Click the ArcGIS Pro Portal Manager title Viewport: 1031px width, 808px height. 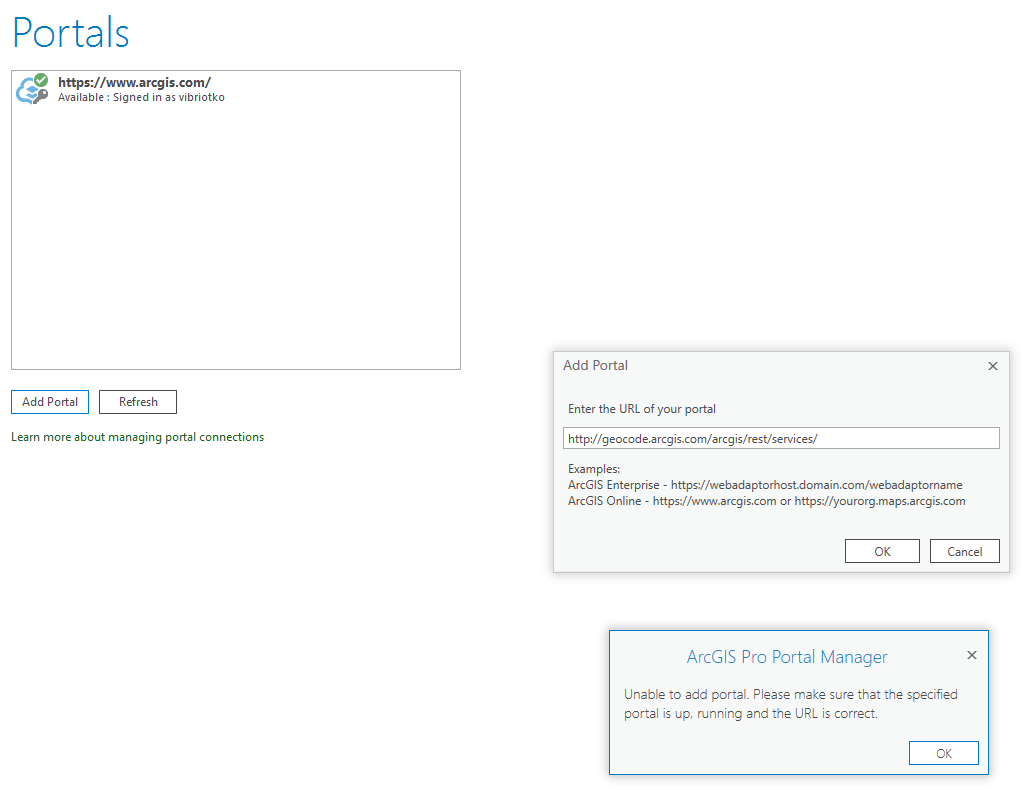787,657
